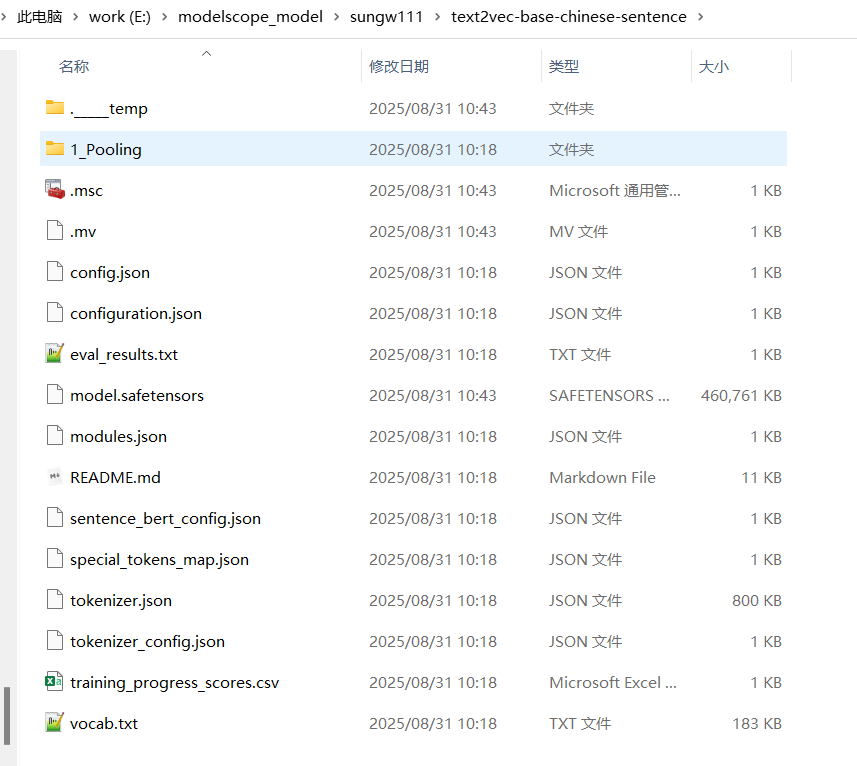Select the config.json file name
Image resolution: width=857 pixels, height=766 pixels.
pos(110,273)
